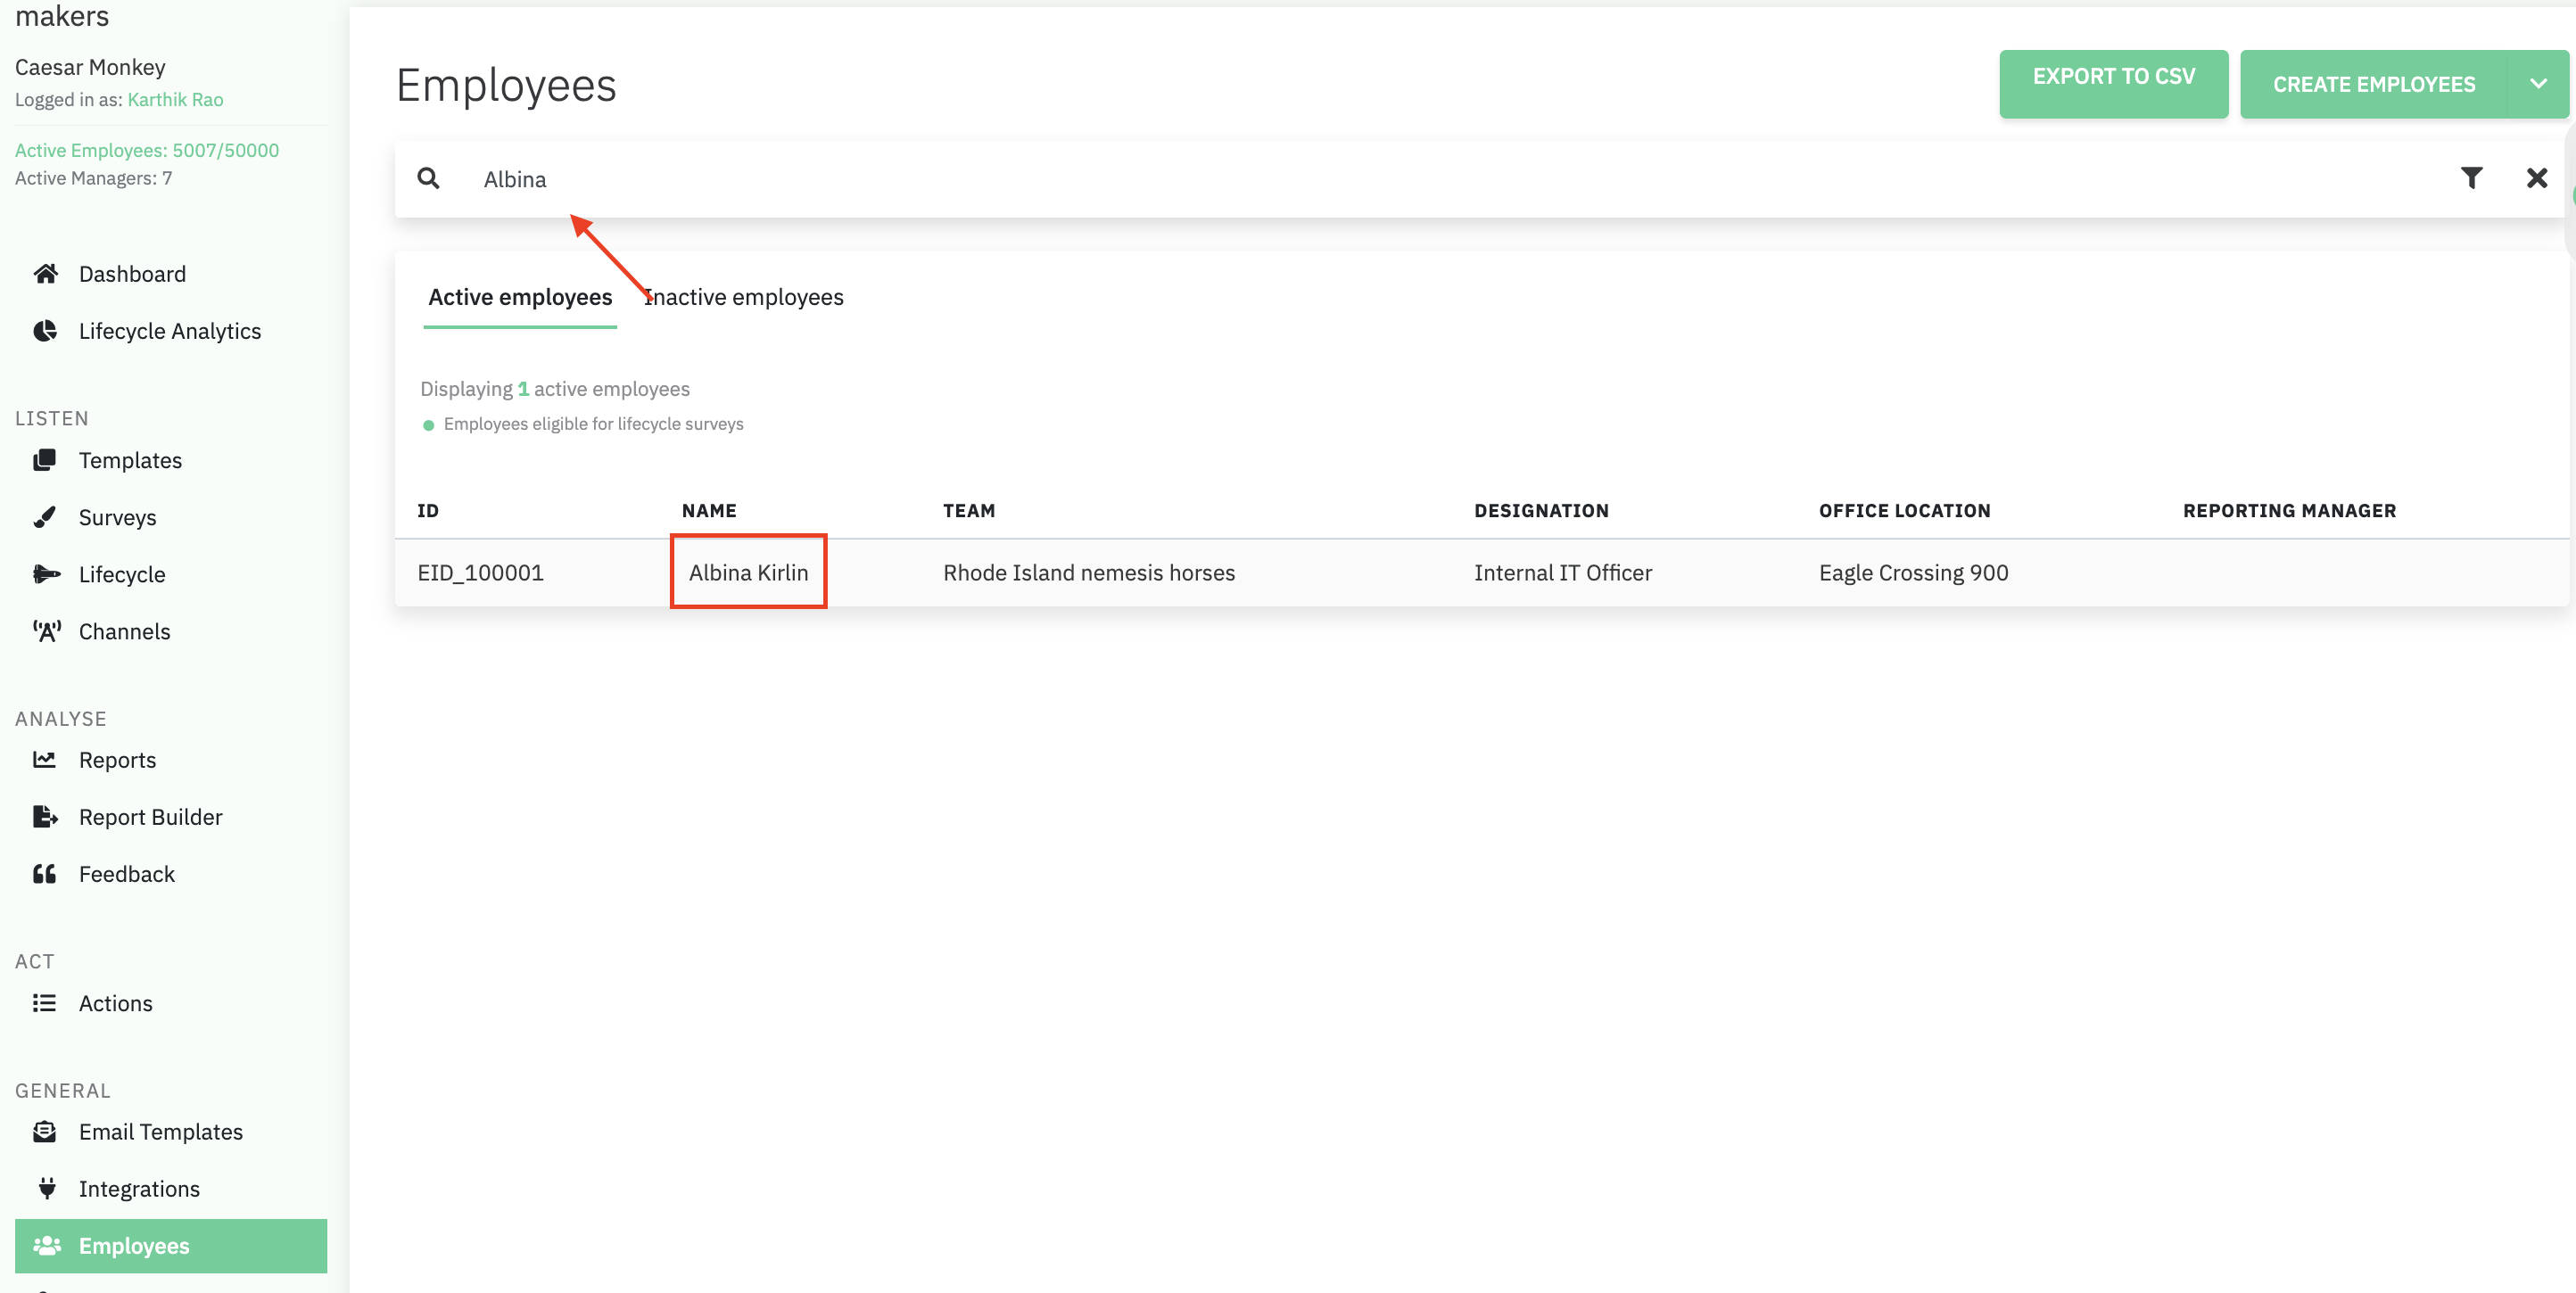Click the Templates stack icon
Viewport: 2576px width, 1293px height.
point(45,460)
